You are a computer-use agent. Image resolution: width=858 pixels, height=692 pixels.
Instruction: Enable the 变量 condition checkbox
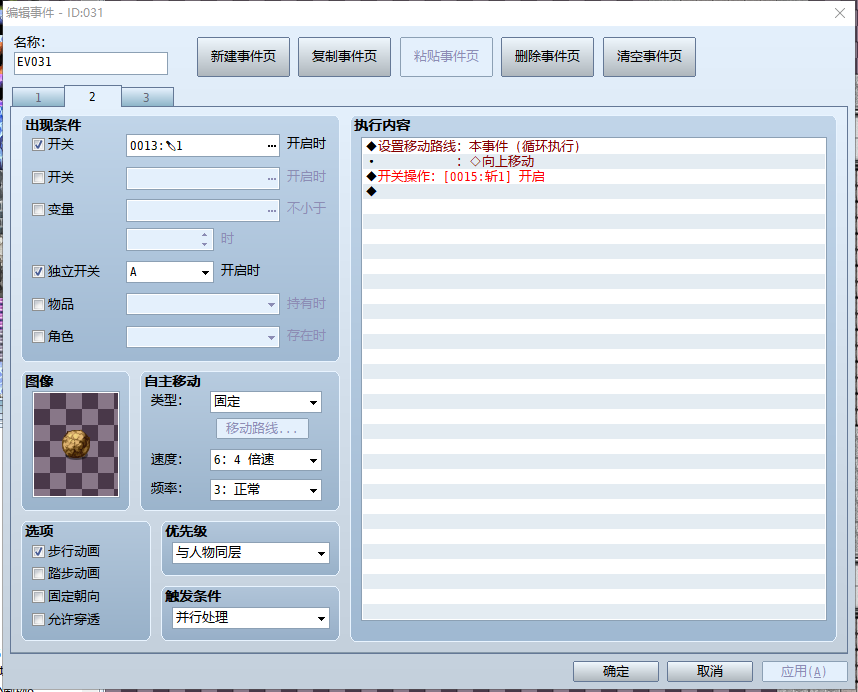pos(38,210)
